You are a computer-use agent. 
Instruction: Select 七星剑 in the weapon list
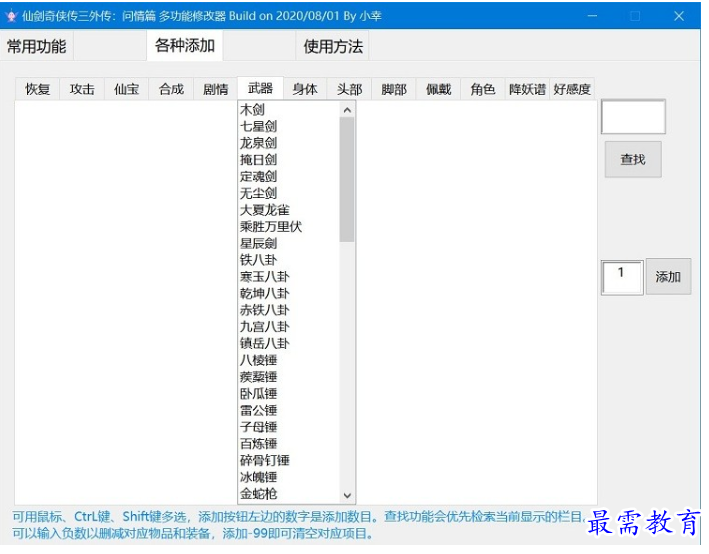(x=258, y=126)
